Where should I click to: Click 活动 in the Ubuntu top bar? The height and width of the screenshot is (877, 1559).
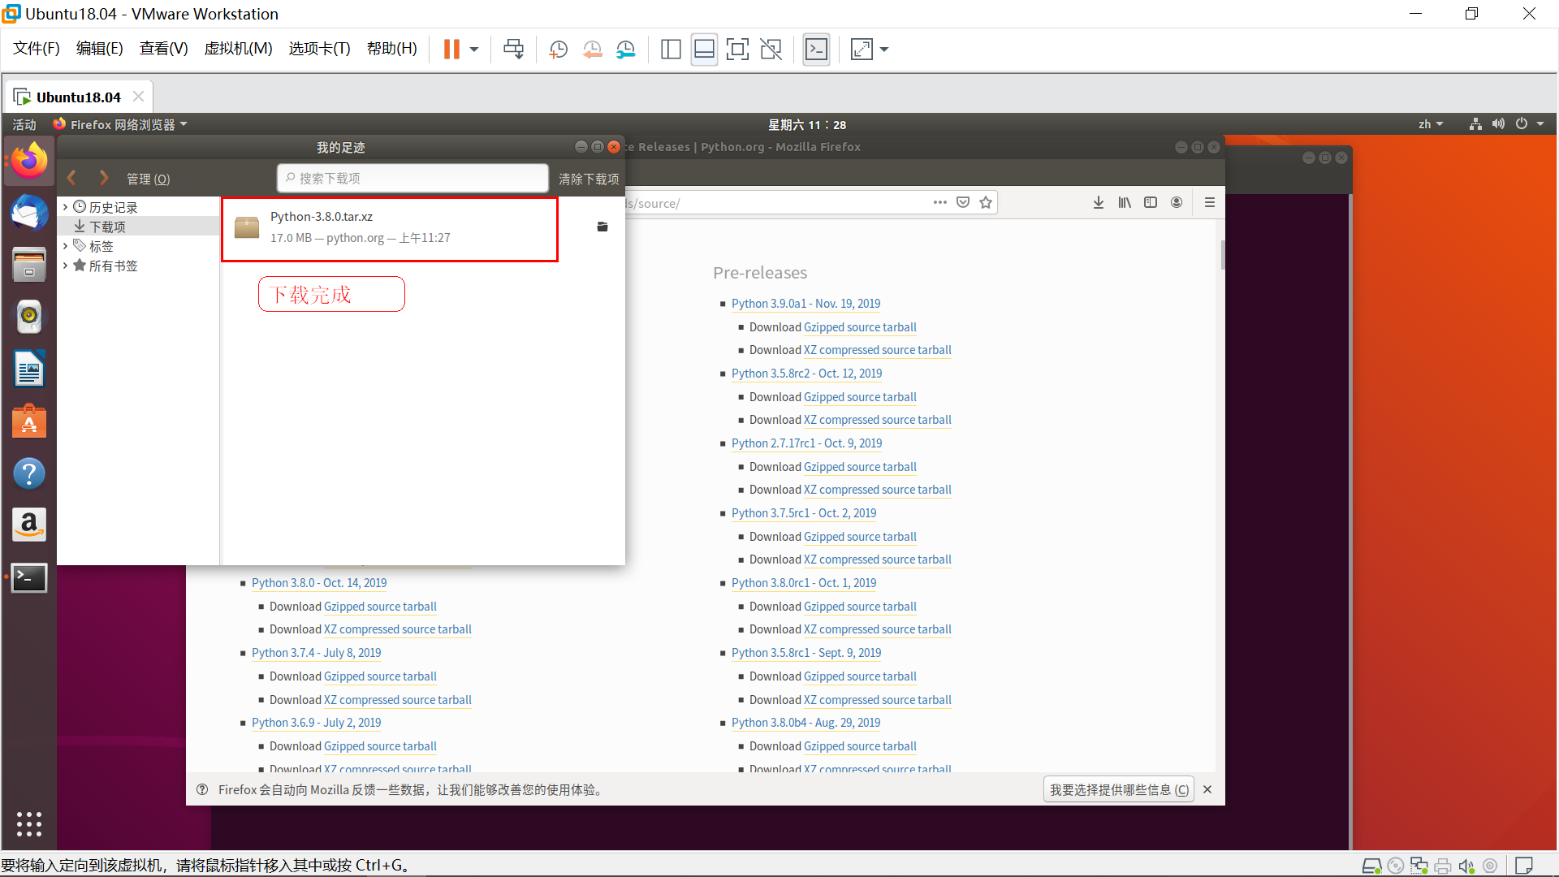coord(24,125)
